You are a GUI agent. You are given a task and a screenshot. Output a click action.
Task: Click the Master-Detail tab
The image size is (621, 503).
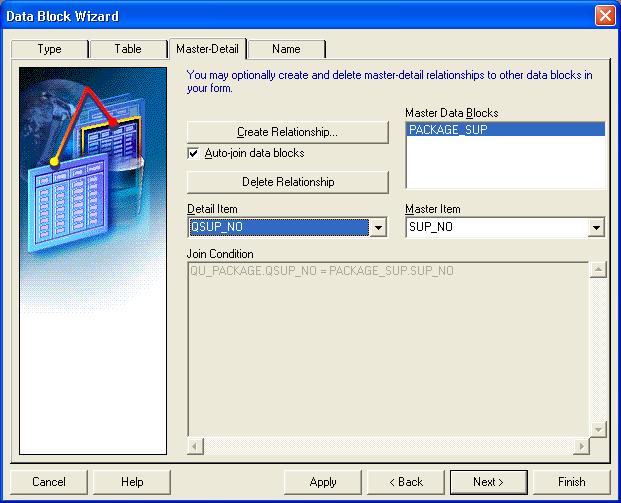coord(207,48)
